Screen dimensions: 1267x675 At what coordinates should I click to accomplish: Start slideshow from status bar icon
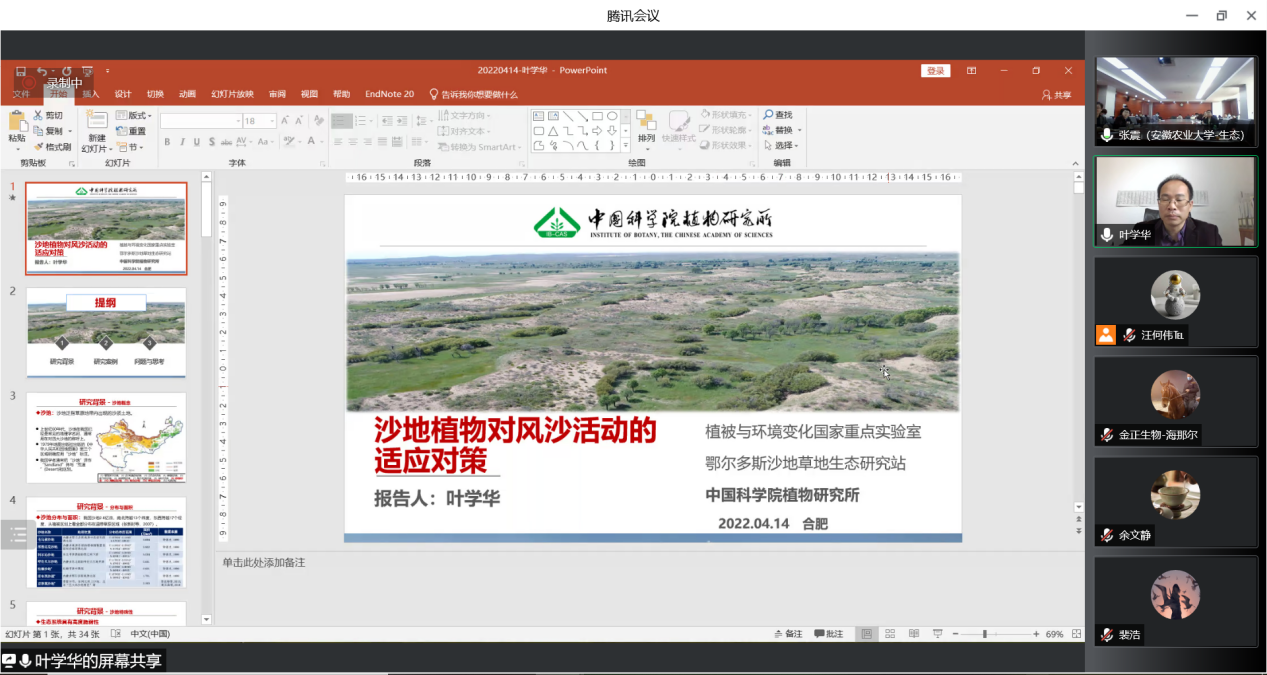point(938,634)
